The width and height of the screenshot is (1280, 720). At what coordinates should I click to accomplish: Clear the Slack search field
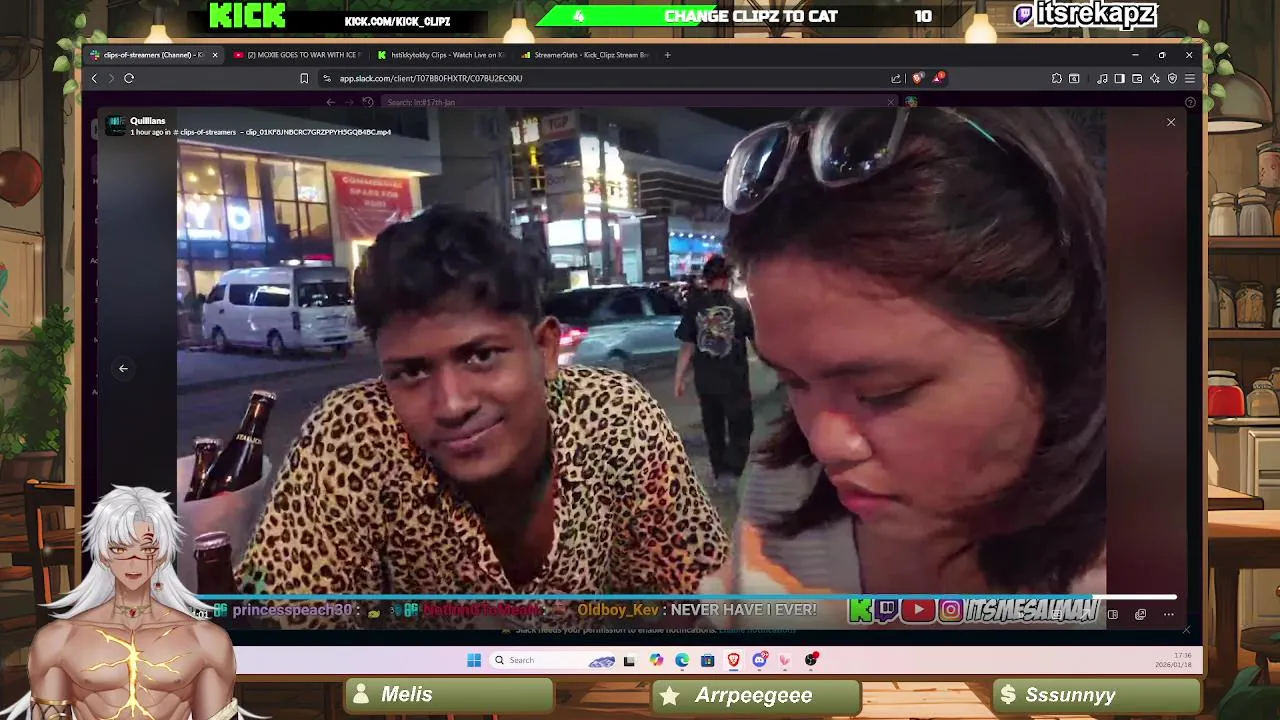891,102
